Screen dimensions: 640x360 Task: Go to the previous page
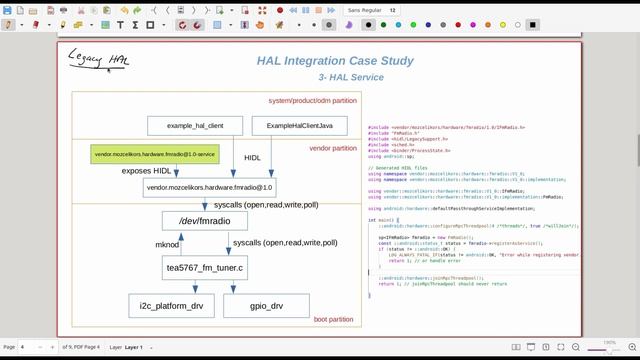167,10
